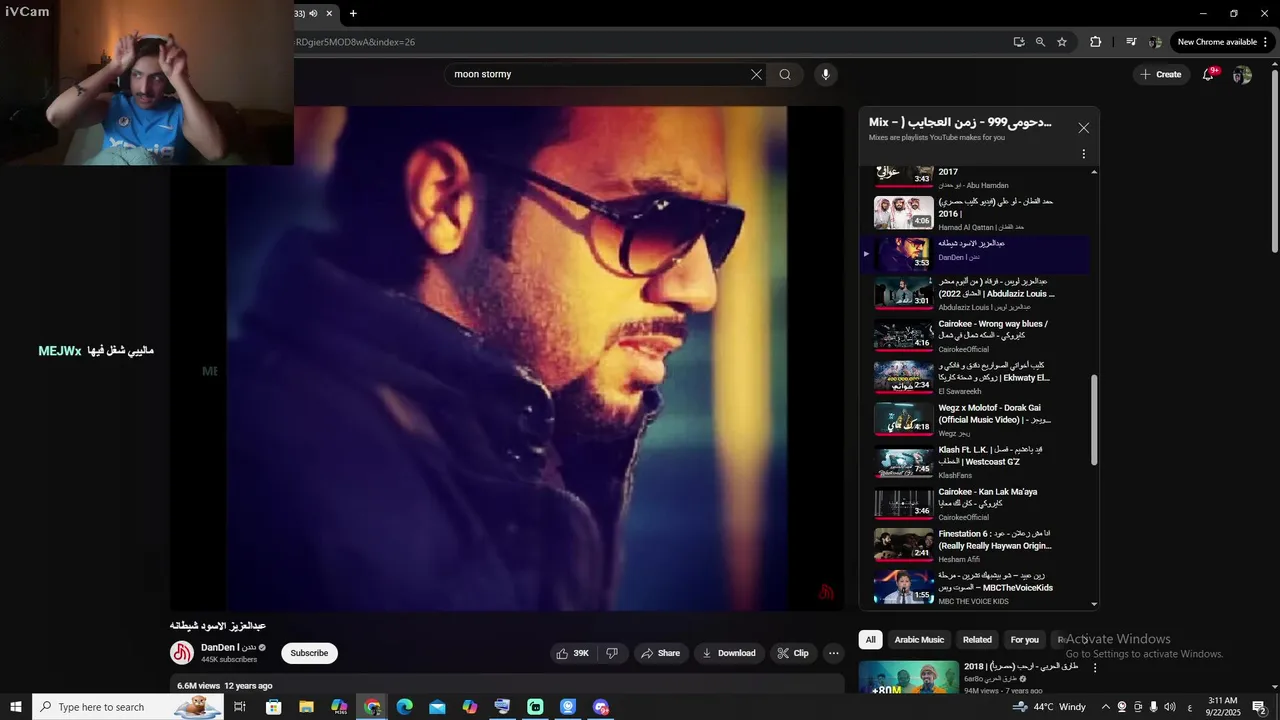Screen dimensions: 1280x720
Task: Open the 3:11 AM taskbar clock
Action: (x=1223, y=707)
